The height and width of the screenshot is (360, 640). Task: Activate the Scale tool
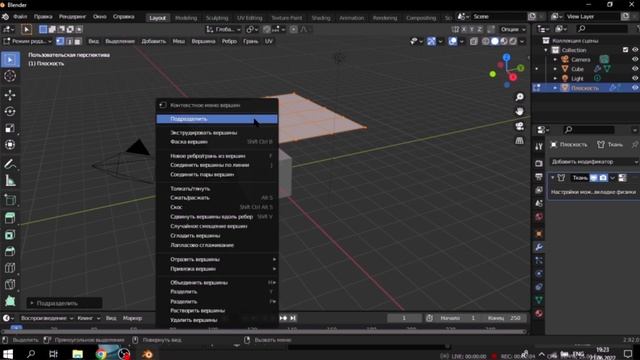pyautogui.click(x=10, y=128)
